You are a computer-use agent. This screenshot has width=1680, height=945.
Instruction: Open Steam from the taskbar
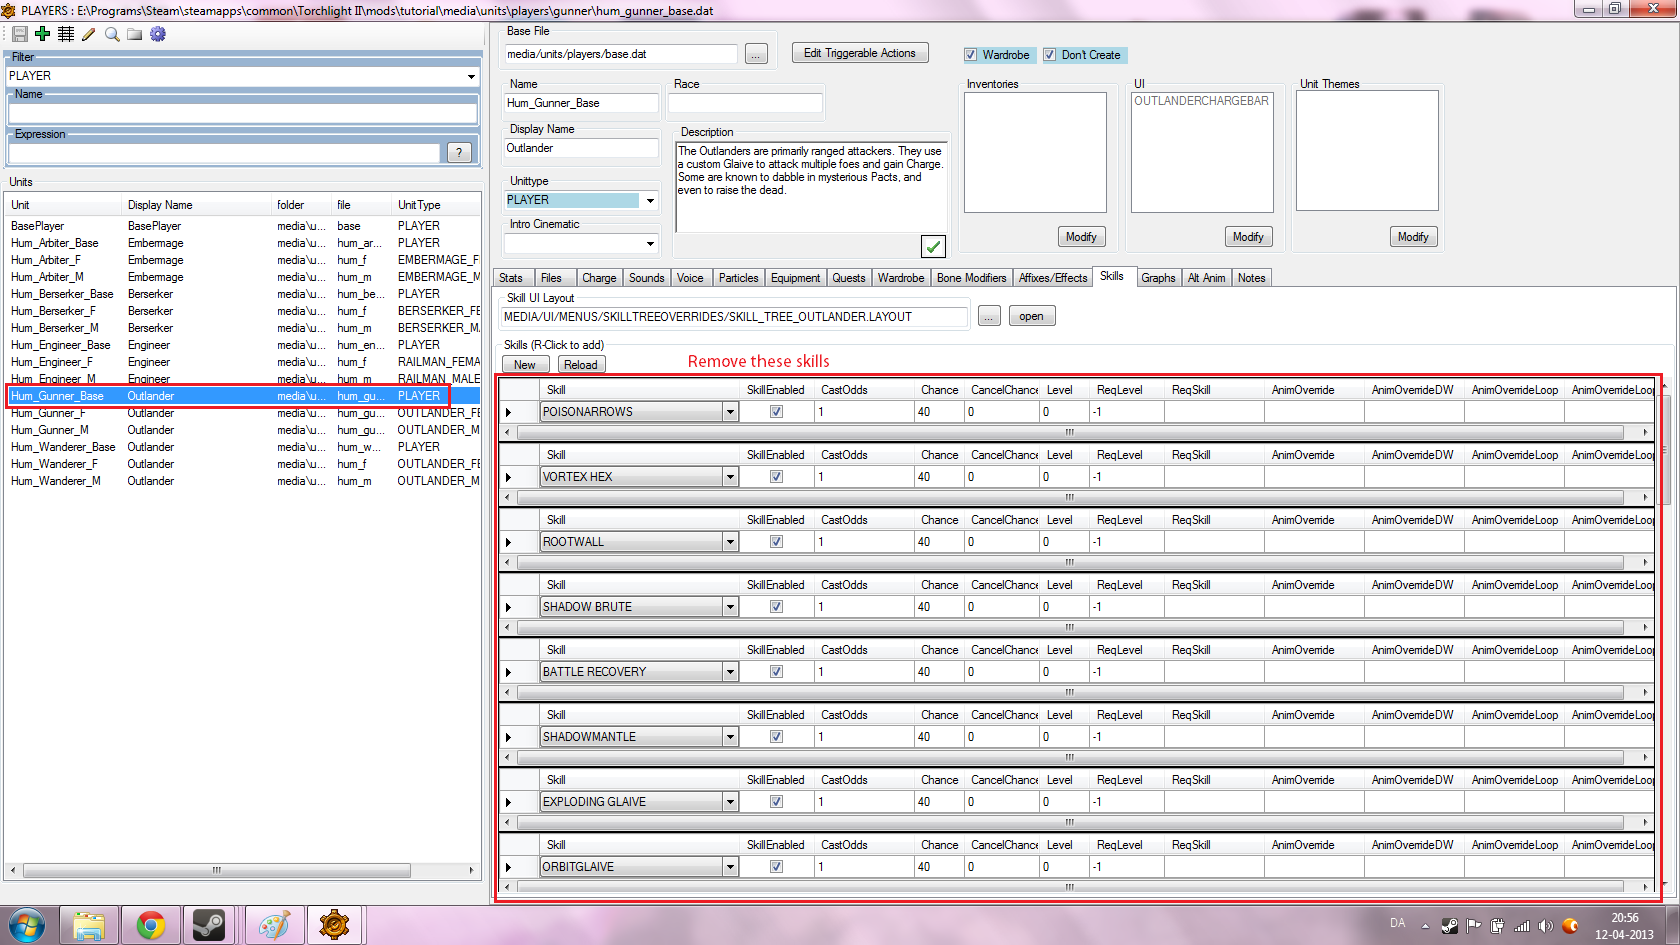pyautogui.click(x=209, y=925)
